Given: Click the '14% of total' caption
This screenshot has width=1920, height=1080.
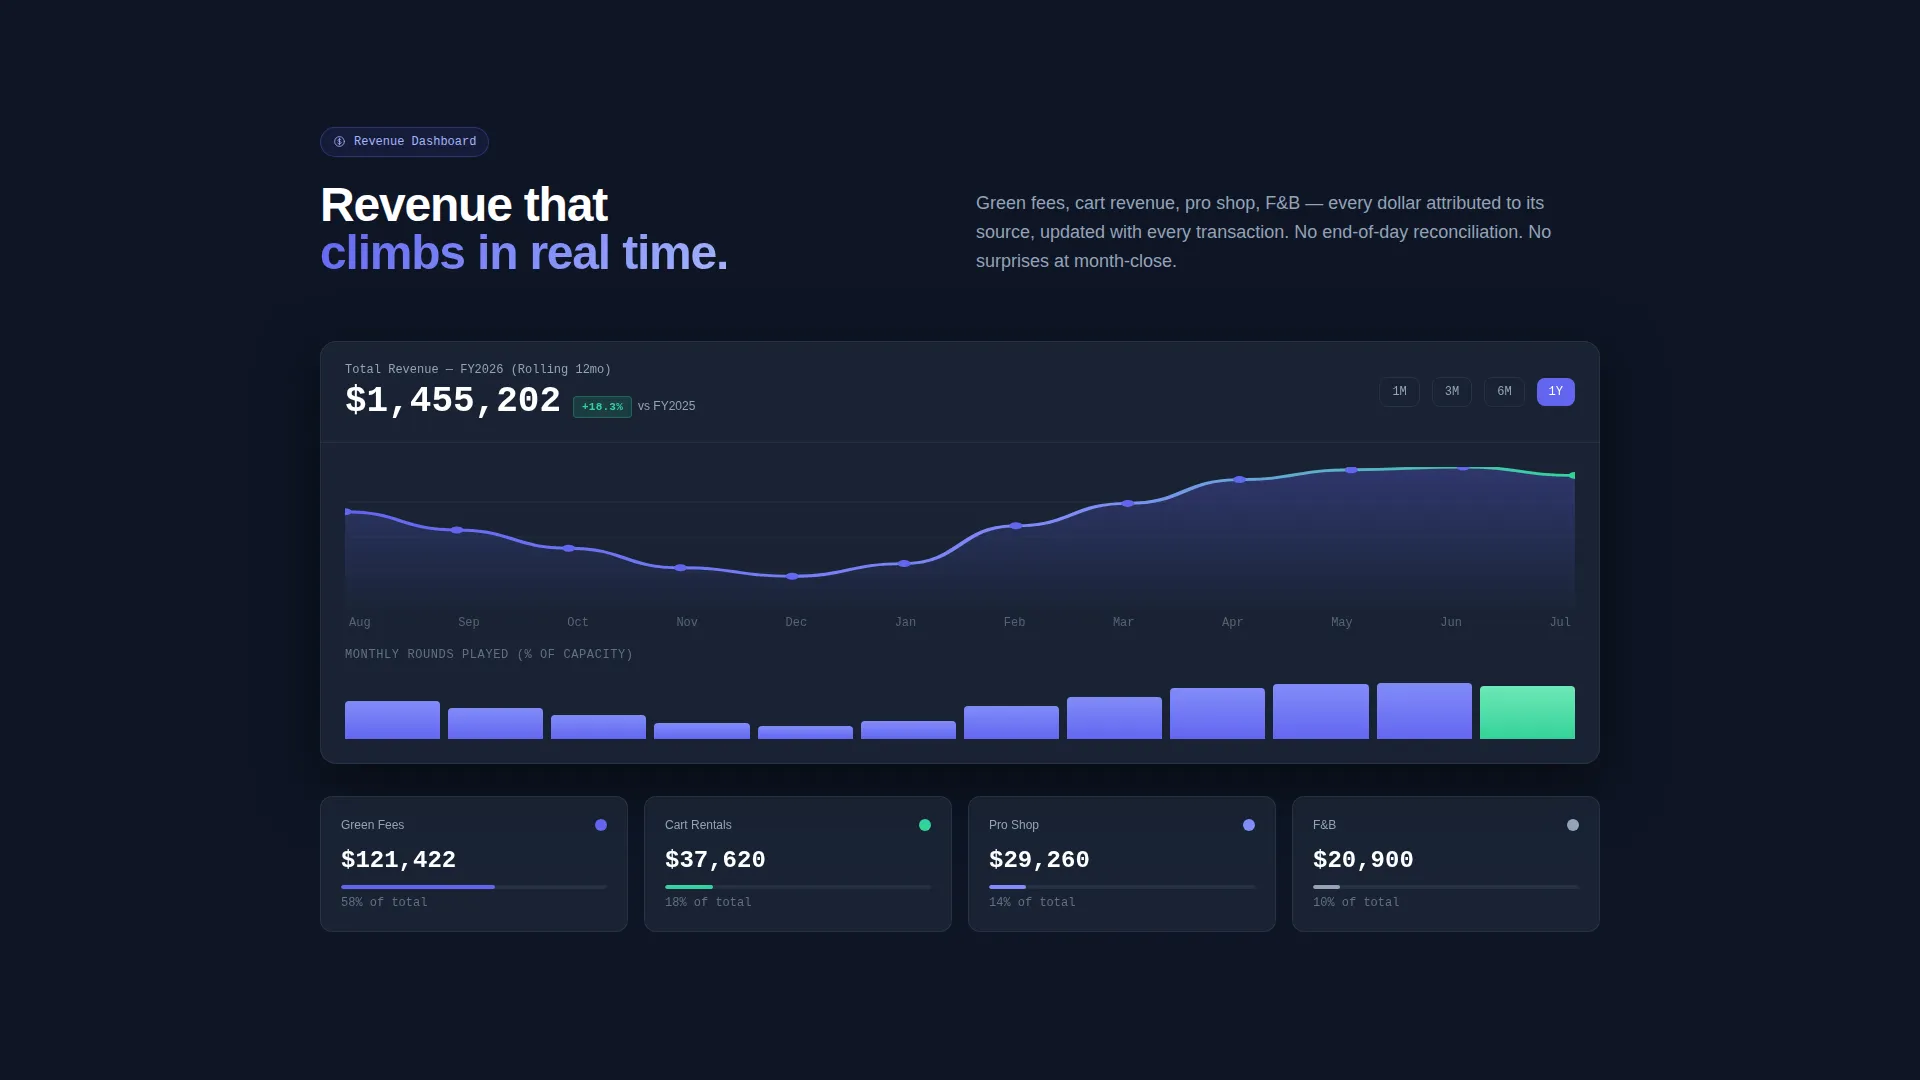Looking at the screenshot, I should (x=1032, y=902).
